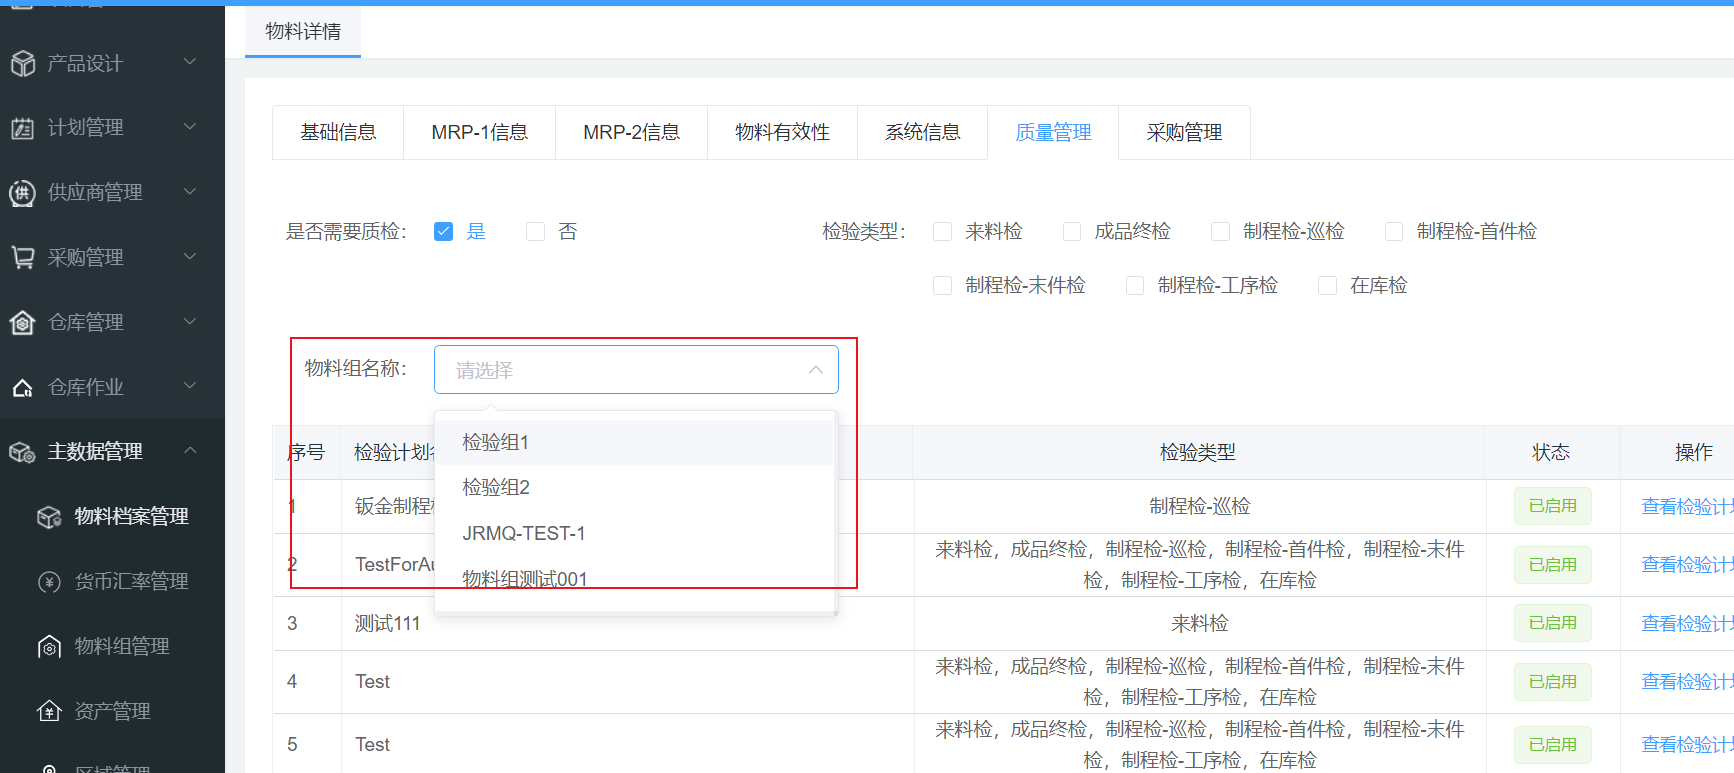
Task: Click the 采购管理 shopping cart icon
Action: [23, 257]
